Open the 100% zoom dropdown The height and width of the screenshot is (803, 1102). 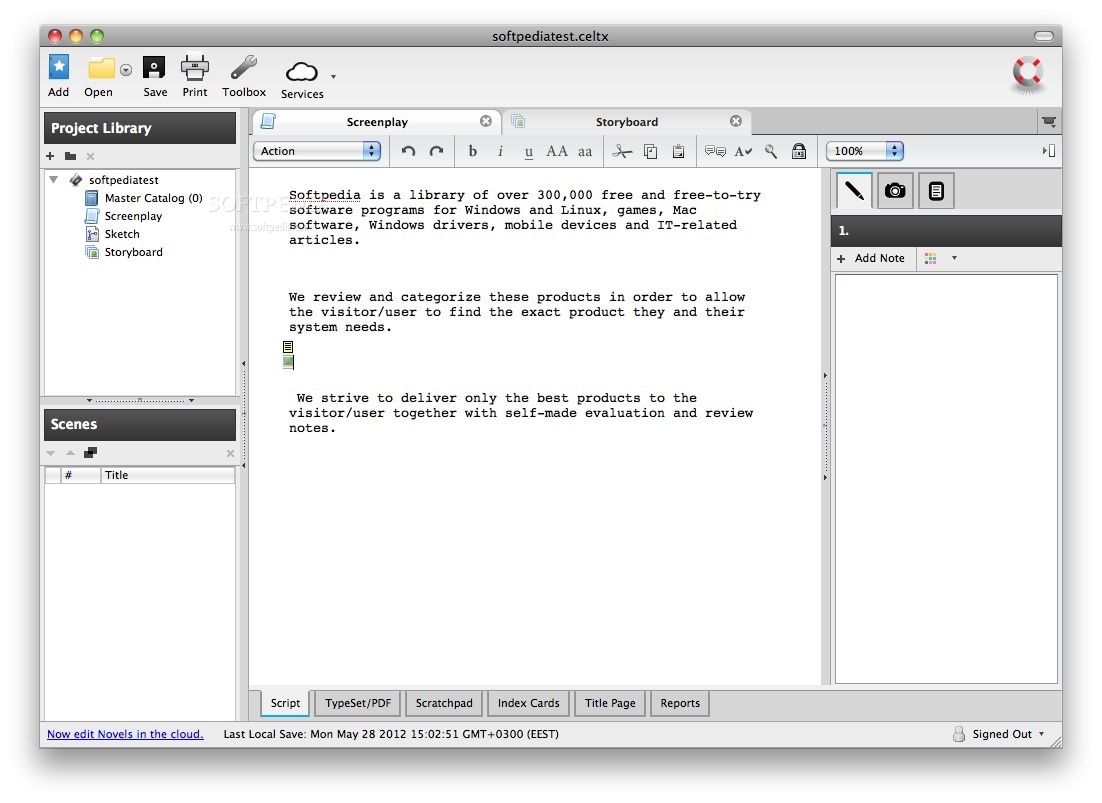[x=865, y=151]
